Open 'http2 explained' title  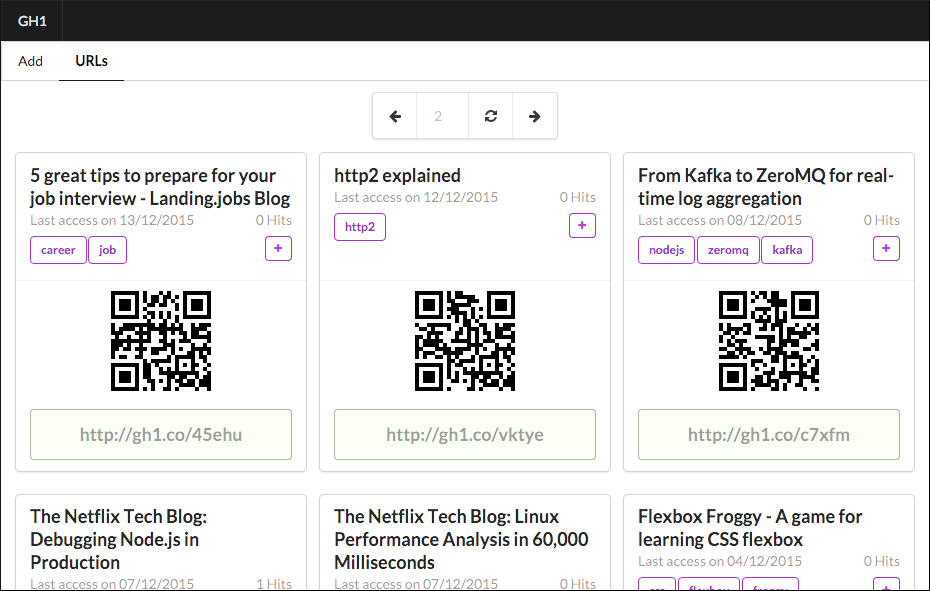coord(397,176)
